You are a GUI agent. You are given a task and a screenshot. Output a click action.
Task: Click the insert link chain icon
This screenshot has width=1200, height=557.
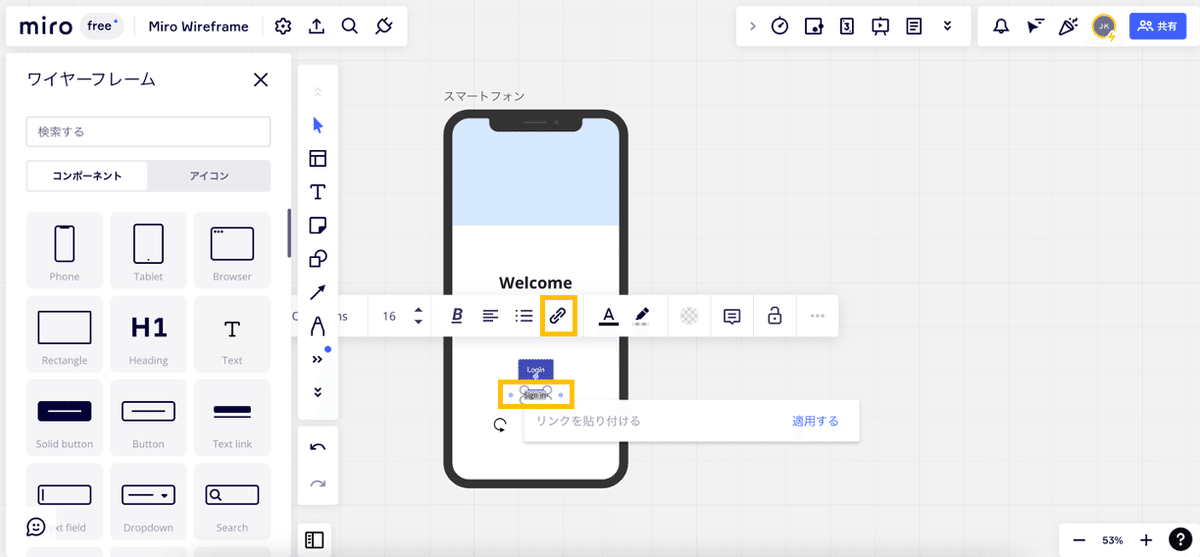coord(558,316)
